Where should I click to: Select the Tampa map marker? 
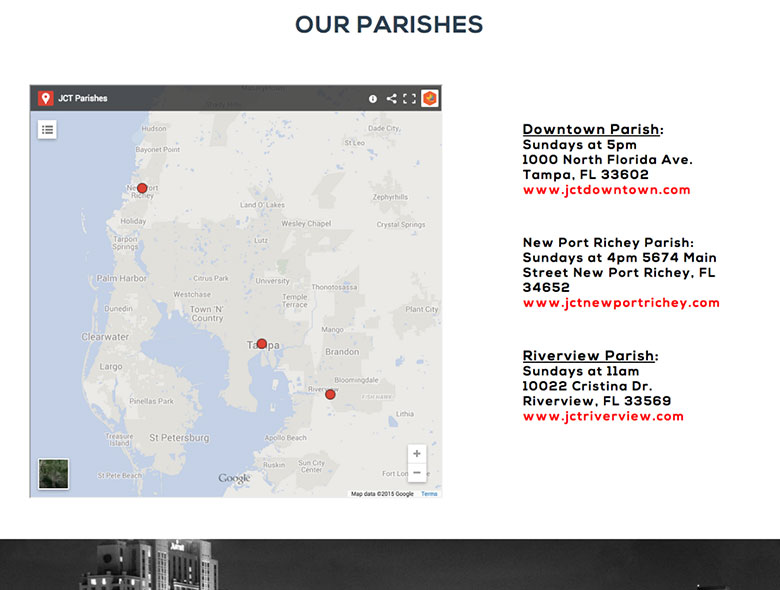point(262,344)
